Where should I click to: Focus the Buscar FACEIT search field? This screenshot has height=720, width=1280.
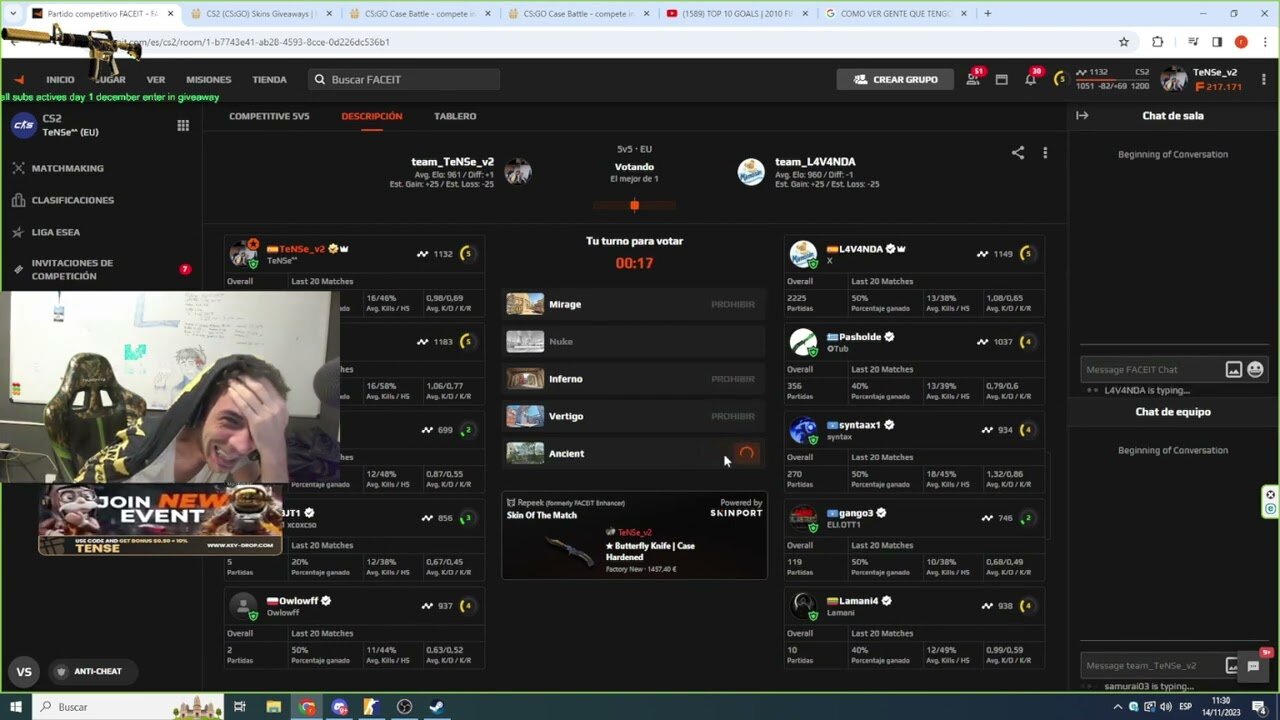point(404,79)
